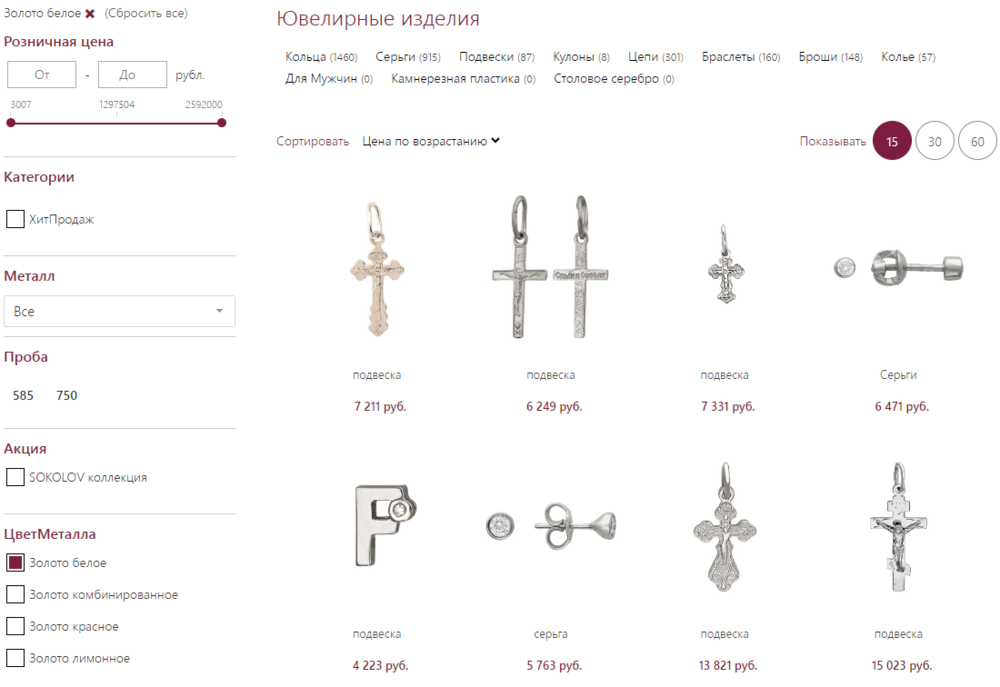Click the Сбросить все link
Image resolution: width=1000 pixels, height=687 pixels.
[x=146, y=13]
